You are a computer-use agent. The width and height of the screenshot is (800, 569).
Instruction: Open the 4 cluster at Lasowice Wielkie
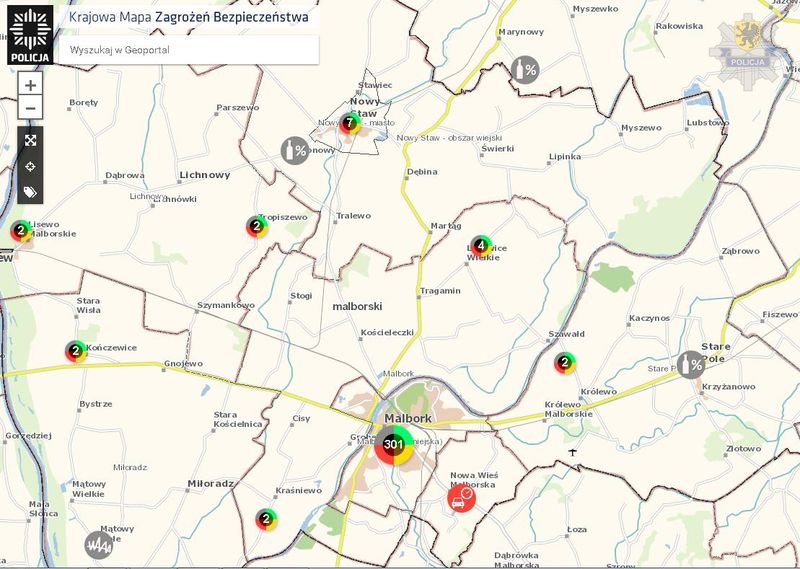[x=481, y=244]
